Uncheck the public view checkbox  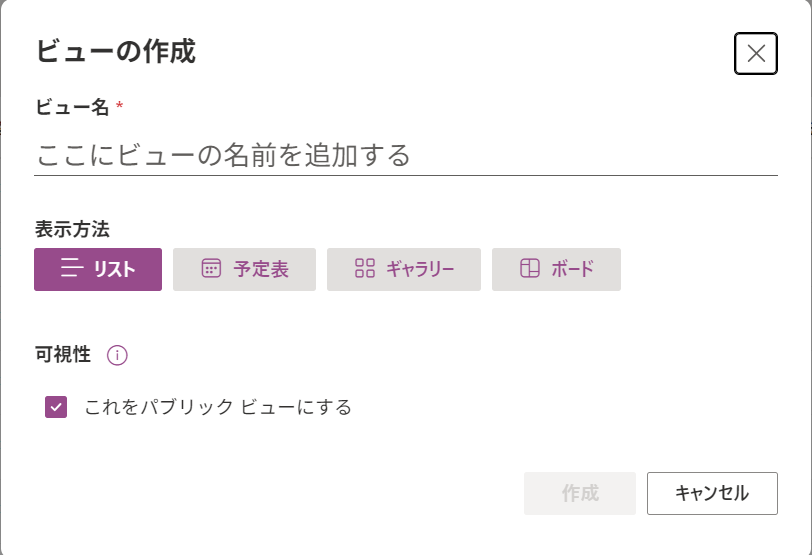[56, 407]
